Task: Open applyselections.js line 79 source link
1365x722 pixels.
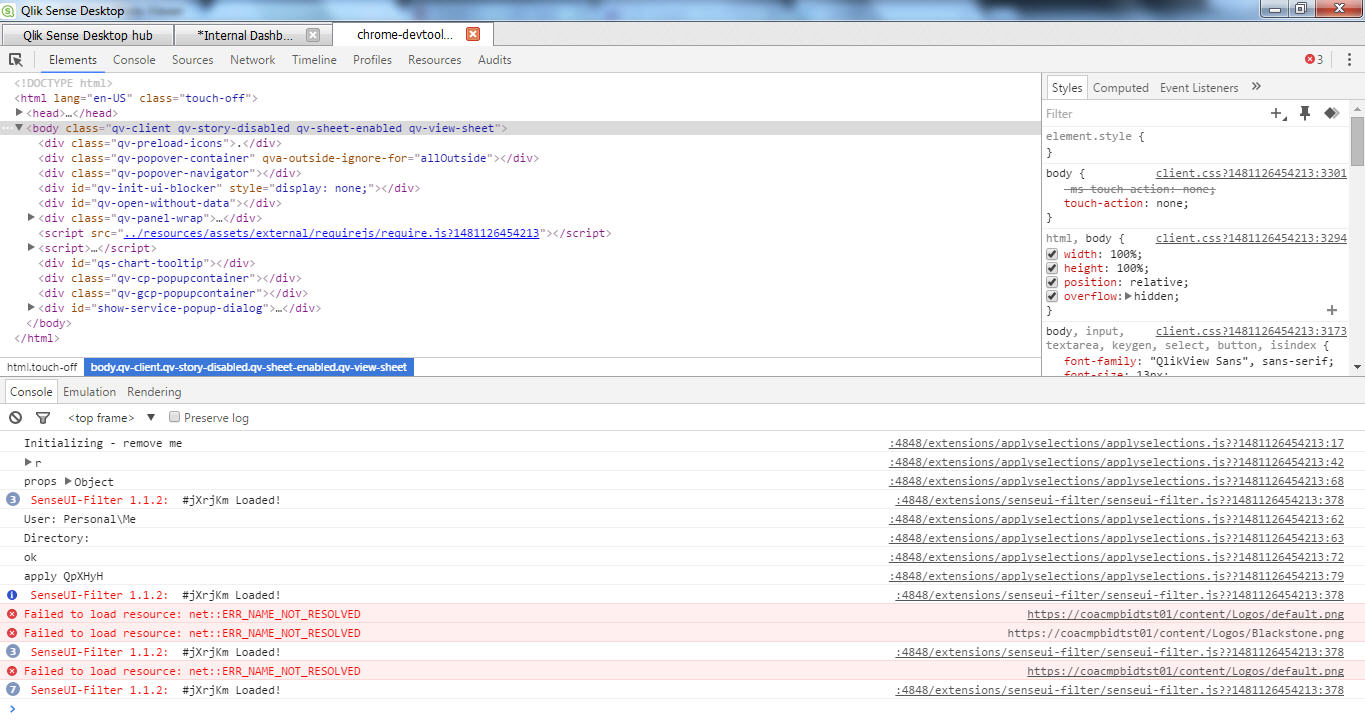Action: pos(1116,576)
